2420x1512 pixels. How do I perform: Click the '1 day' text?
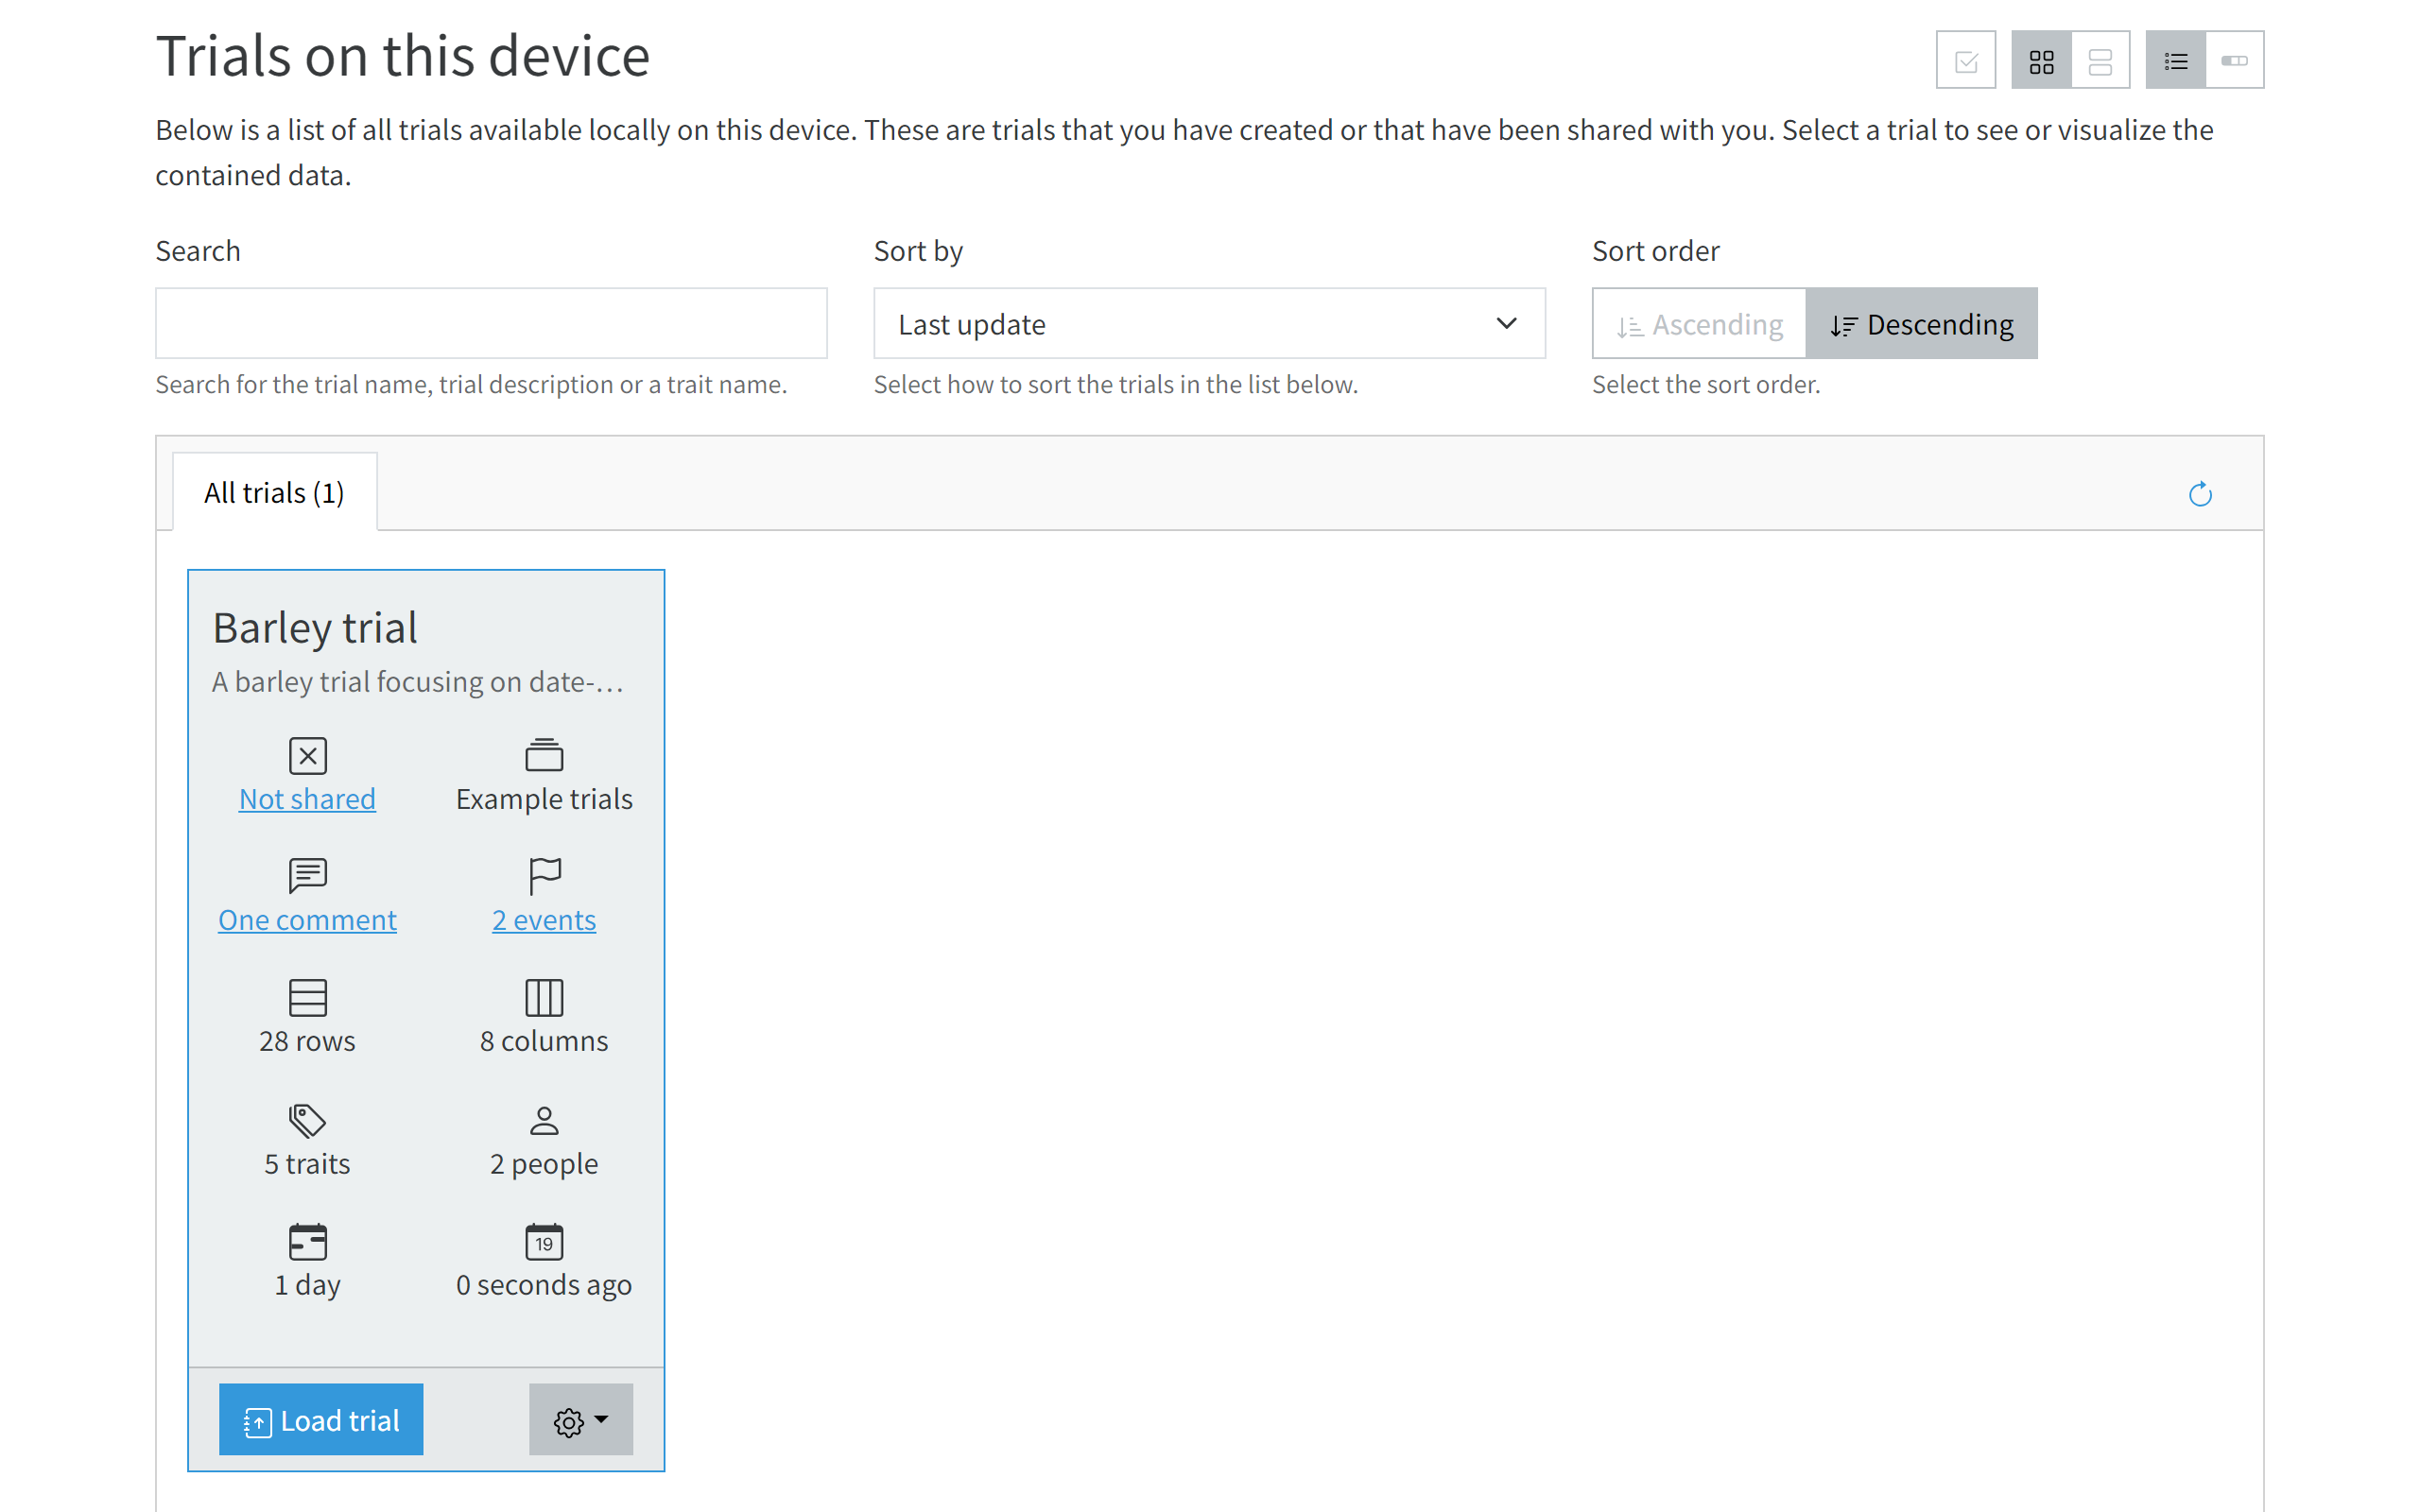[x=307, y=1285]
